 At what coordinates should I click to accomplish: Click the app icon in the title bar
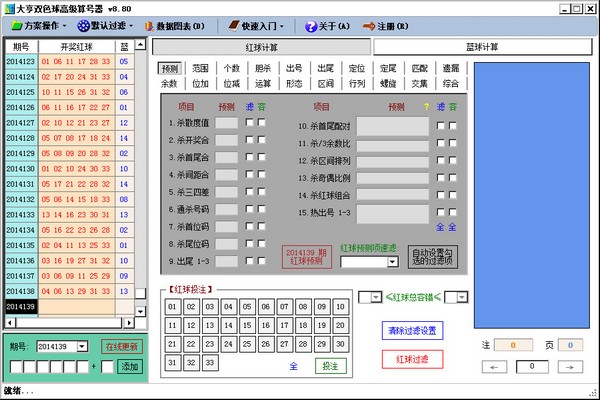pos(10,8)
